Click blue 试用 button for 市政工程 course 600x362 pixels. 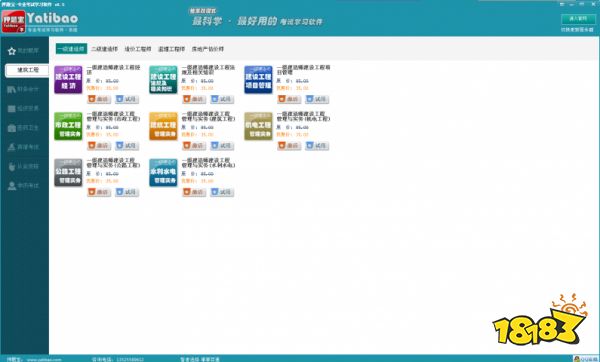tap(127, 145)
